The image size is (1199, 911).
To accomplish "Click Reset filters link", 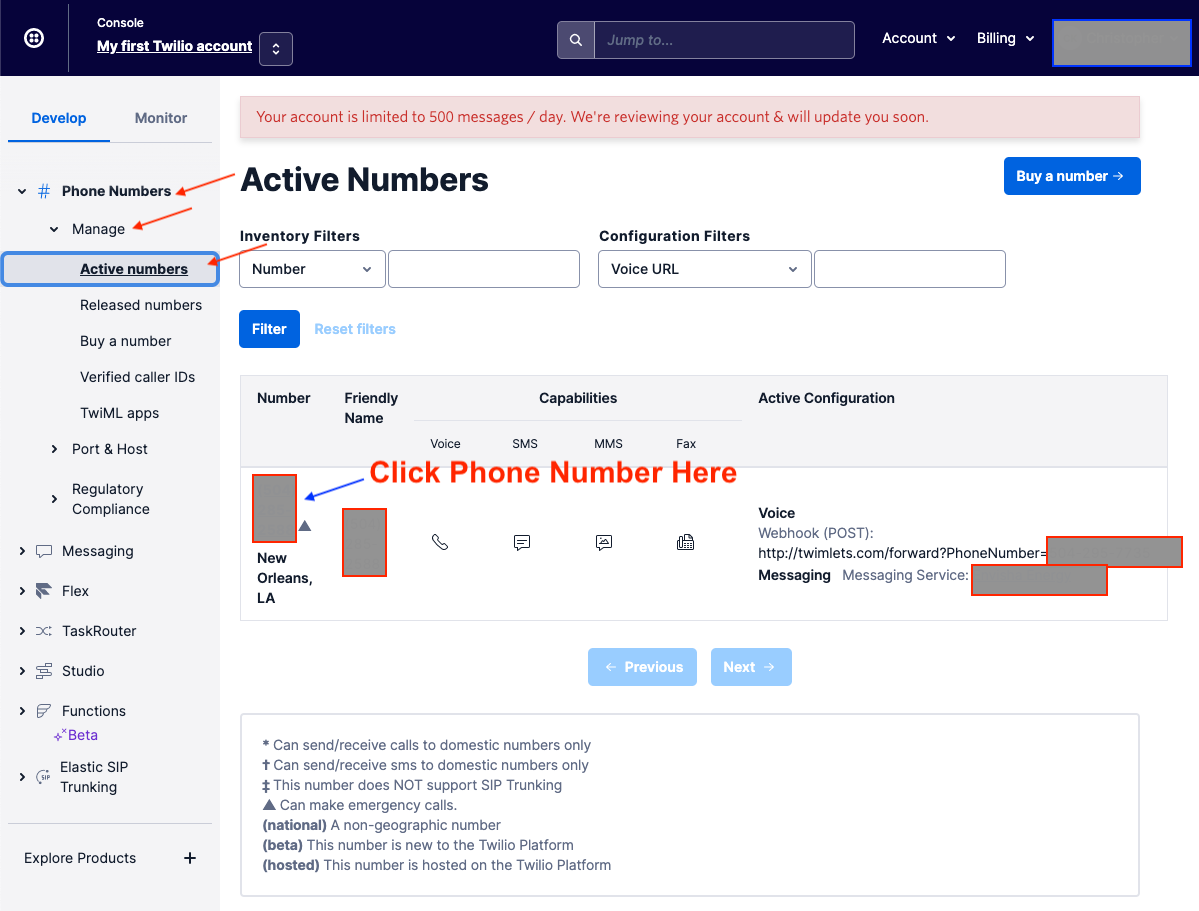I will pyautogui.click(x=355, y=329).
